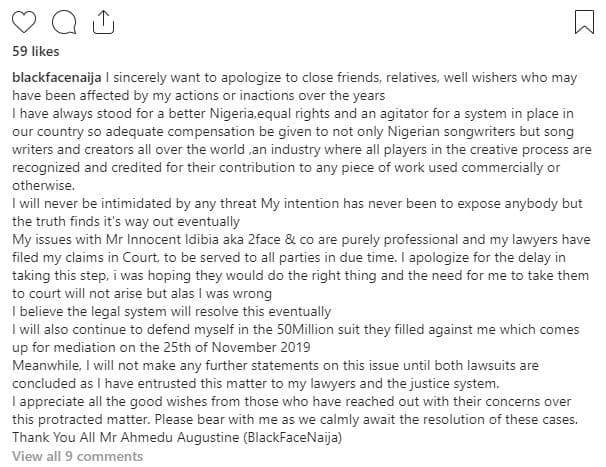Open the list of 59 likes
The width and height of the screenshot is (606, 467).
[x=34, y=50]
